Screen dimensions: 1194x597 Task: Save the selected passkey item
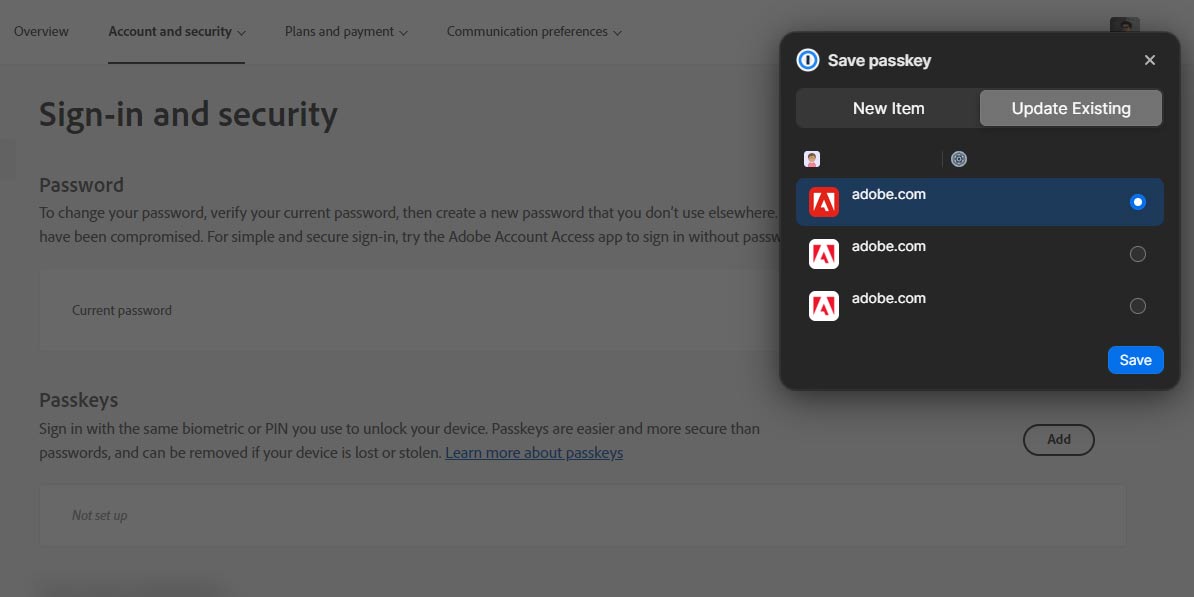tap(1135, 360)
